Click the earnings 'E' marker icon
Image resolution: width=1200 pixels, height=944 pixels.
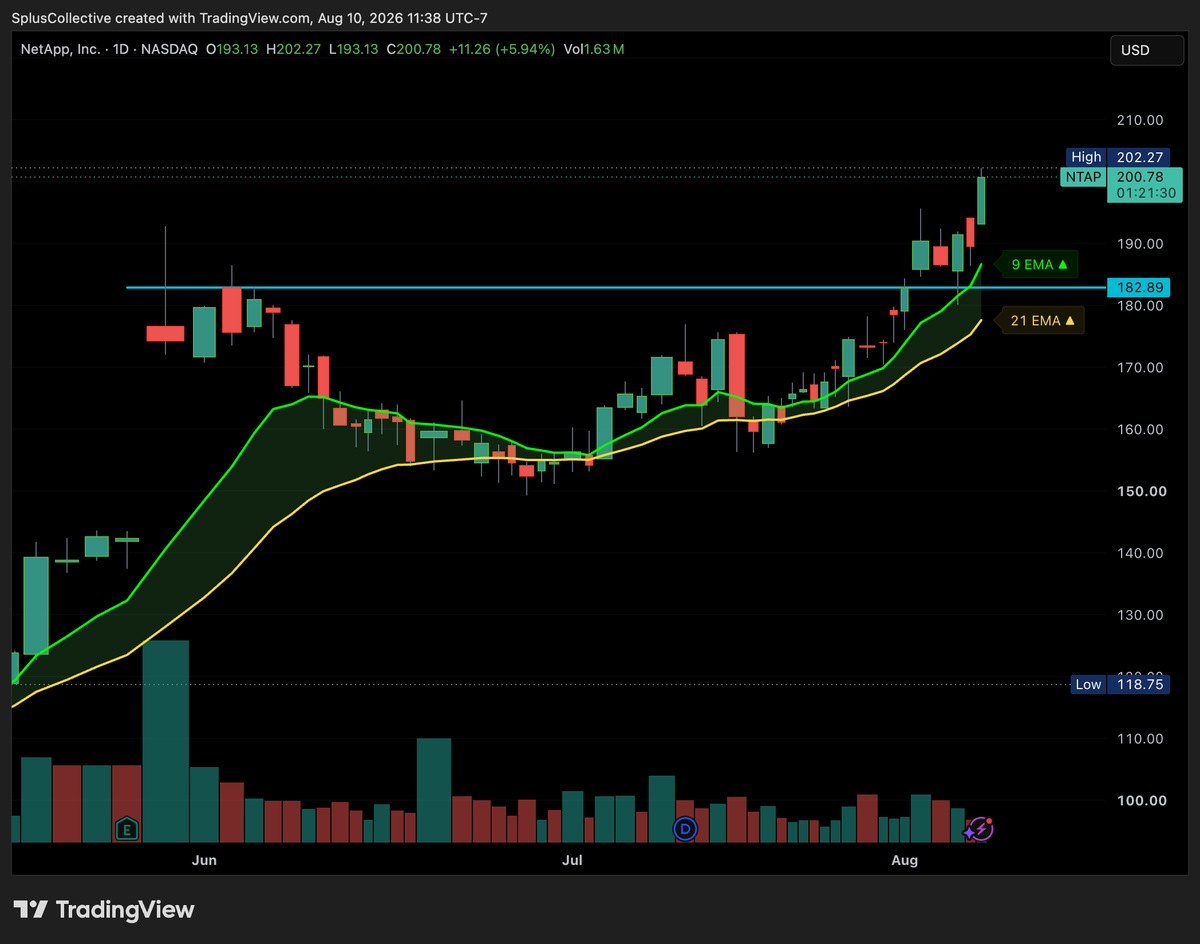click(126, 828)
